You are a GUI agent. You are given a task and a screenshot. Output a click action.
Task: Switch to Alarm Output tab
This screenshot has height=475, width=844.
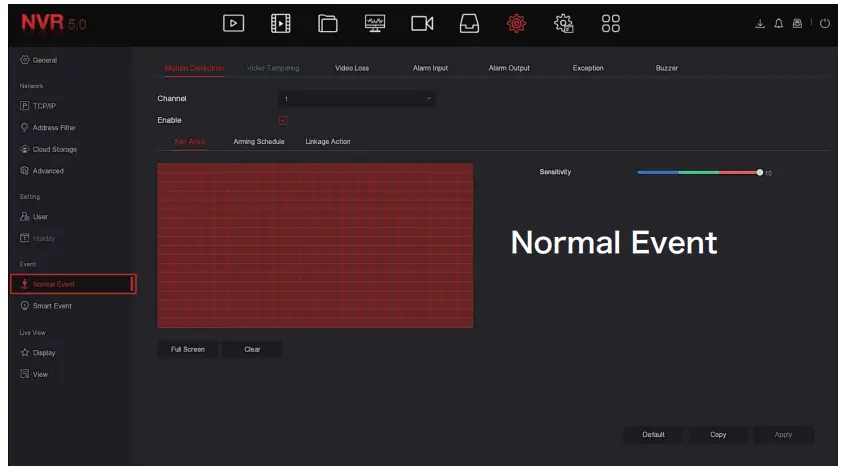point(509,68)
